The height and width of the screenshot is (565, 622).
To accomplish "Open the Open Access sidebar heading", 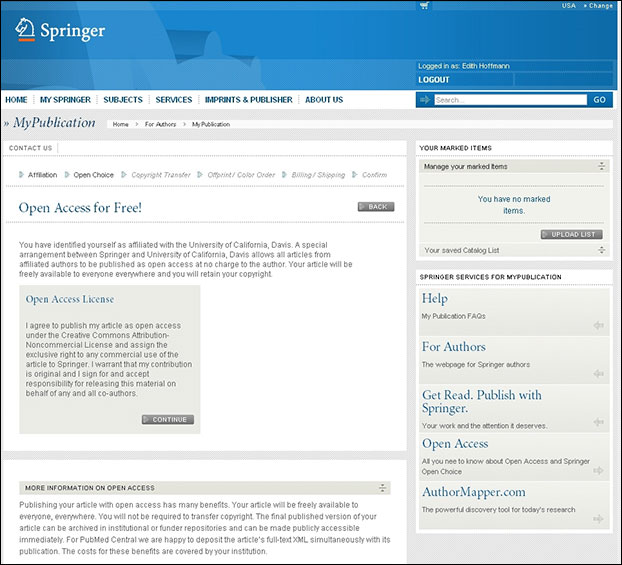I will click(455, 444).
